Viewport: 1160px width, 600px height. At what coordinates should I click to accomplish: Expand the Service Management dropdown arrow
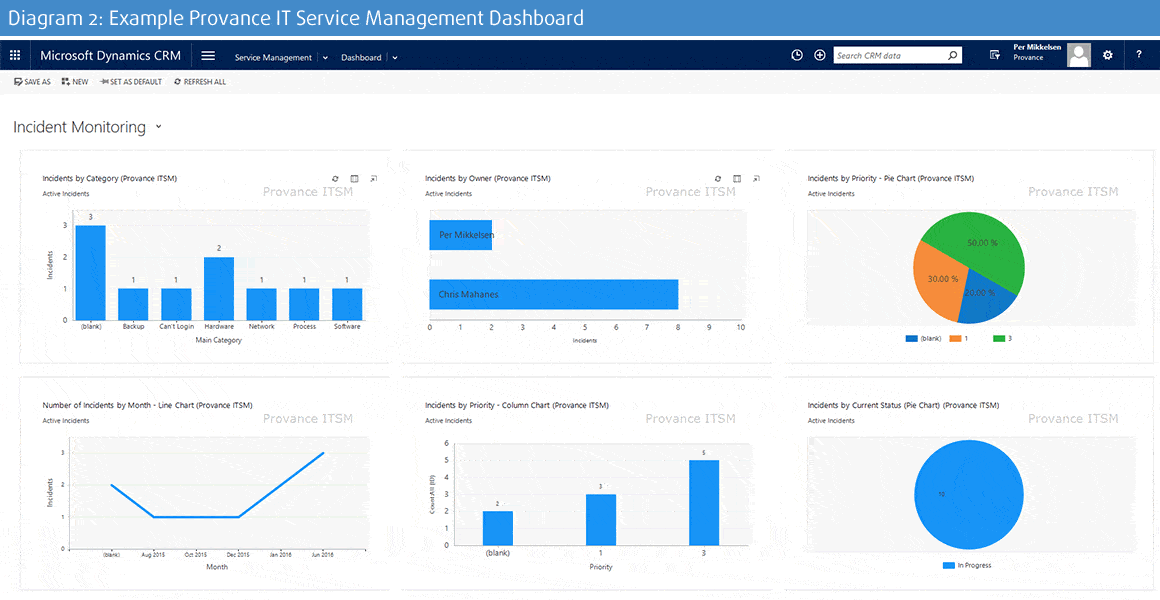pyautogui.click(x=326, y=58)
